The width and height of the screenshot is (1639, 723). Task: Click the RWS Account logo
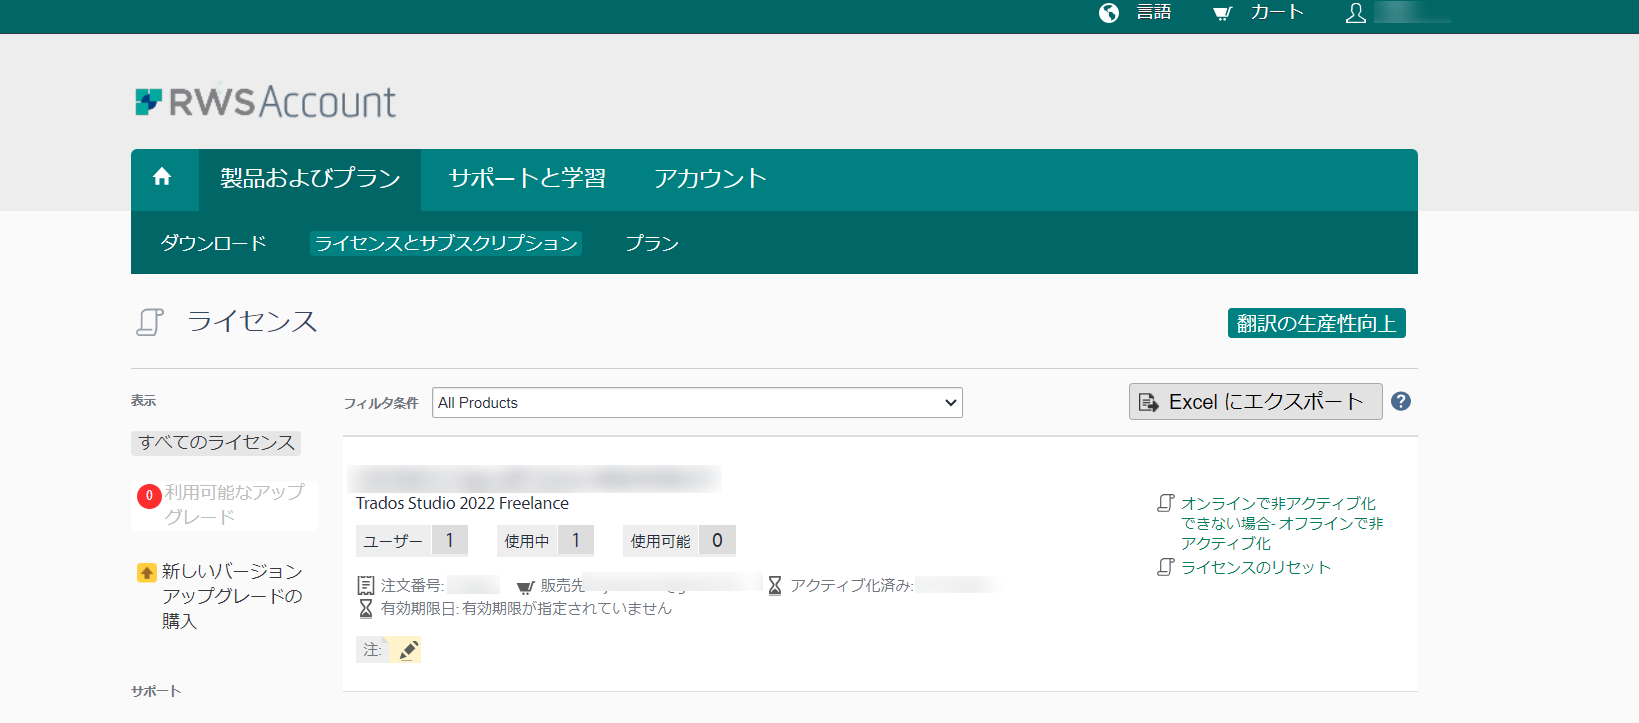pyautogui.click(x=266, y=102)
